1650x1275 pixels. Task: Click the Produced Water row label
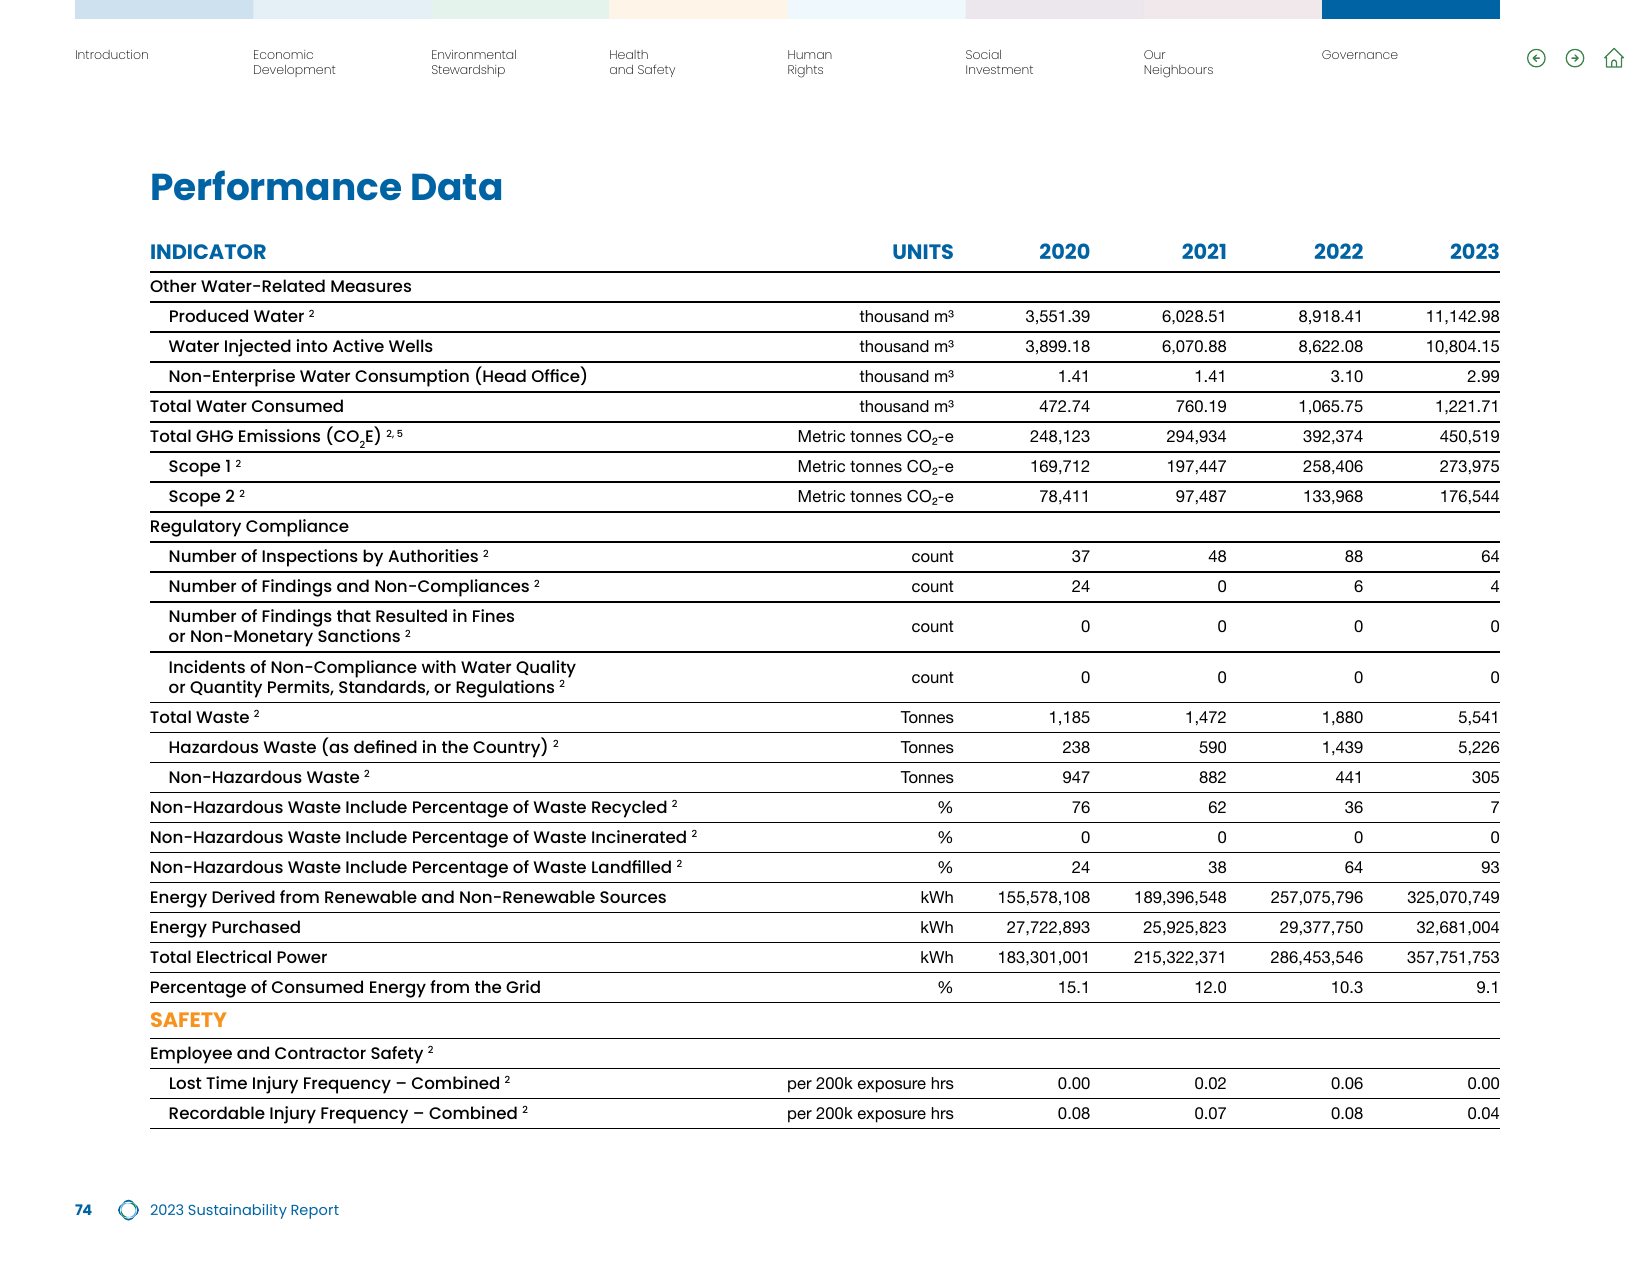coord(241,316)
